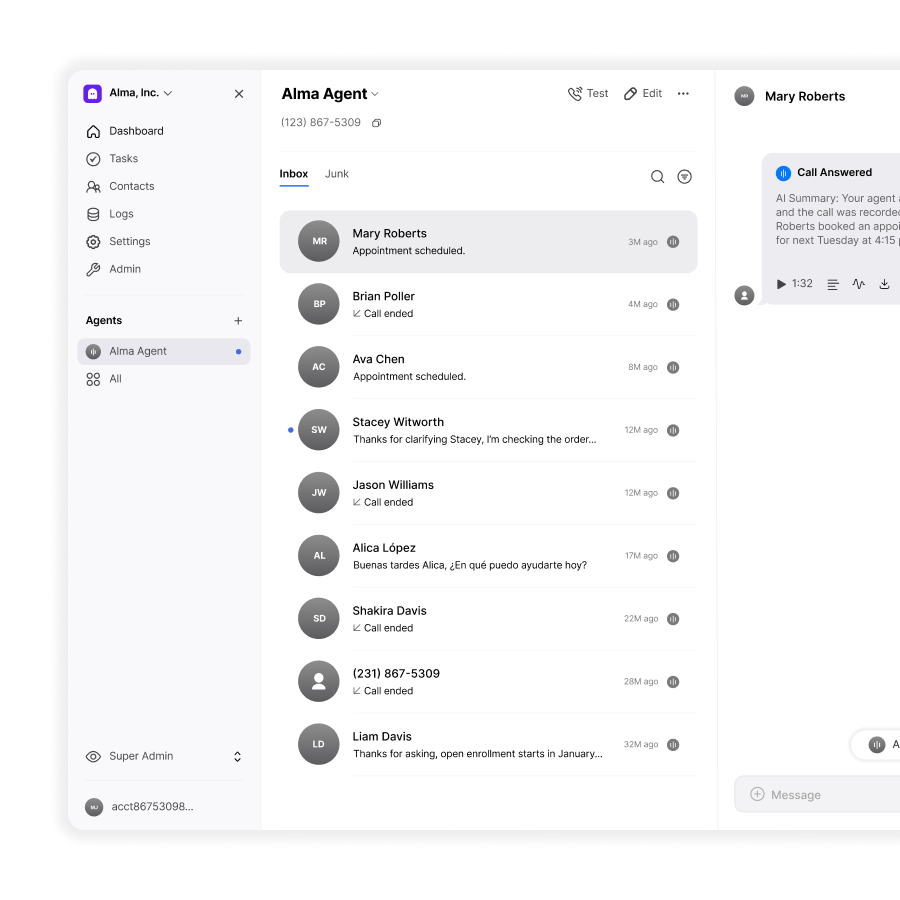Image resolution: width=900 pixels, height=900 pixels.
Task: Open Liam Davis conversation
Action: (488, 744)
